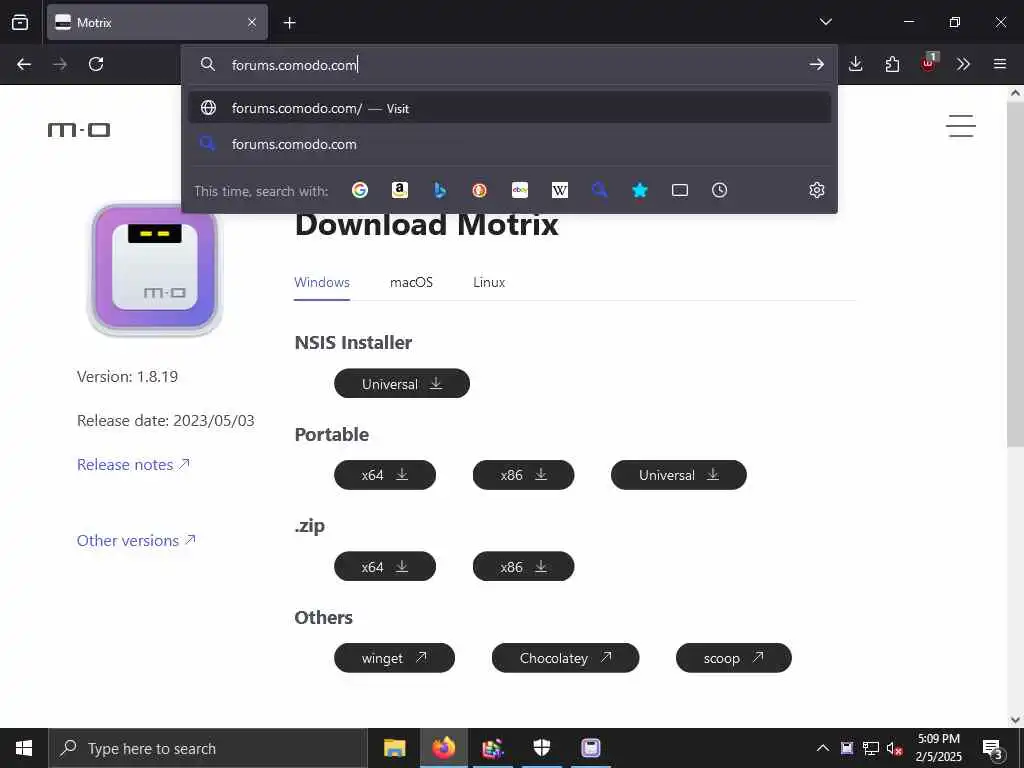The height and width of the screenshot is (768, 1024).
Task: Open search settings gear icon
Action: (x=816, y=190)
